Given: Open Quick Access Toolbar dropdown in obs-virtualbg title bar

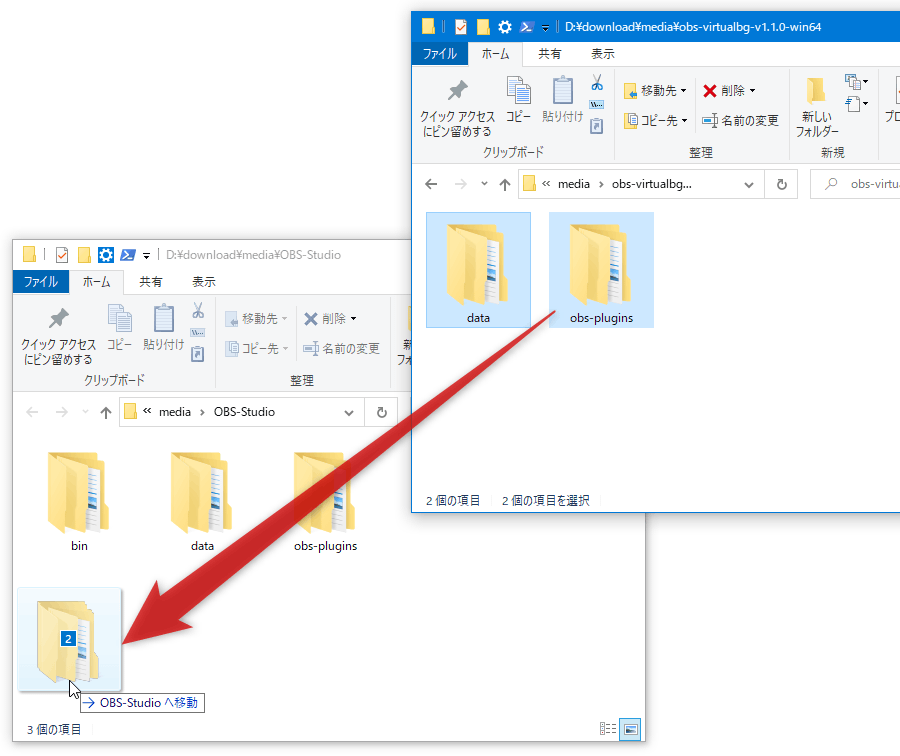Looking at the screenshot, I should tap(545, 27).
